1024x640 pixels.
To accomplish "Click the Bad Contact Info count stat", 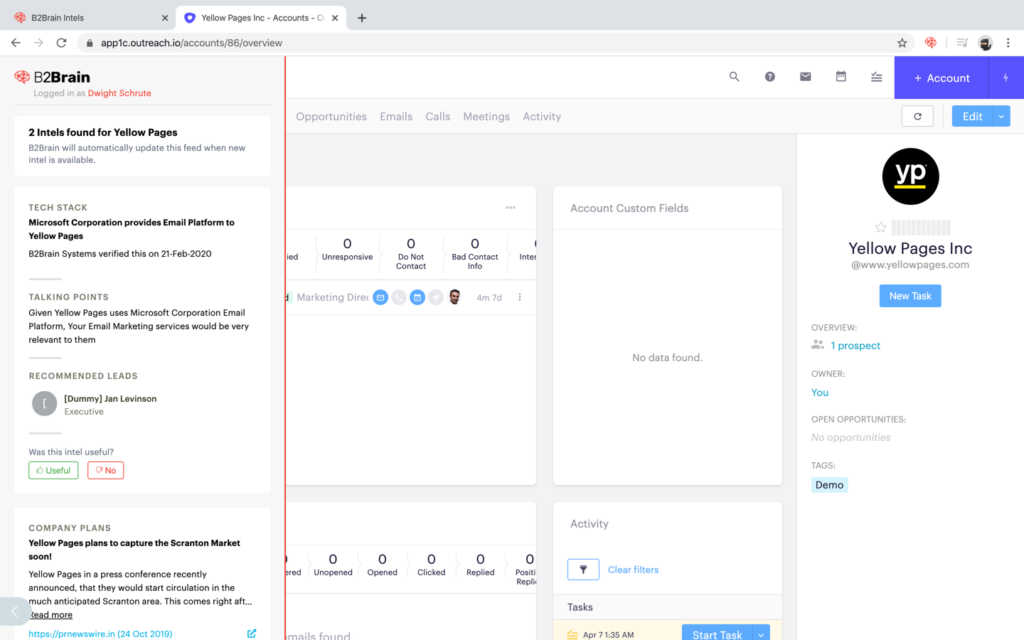I will [475, 253].
